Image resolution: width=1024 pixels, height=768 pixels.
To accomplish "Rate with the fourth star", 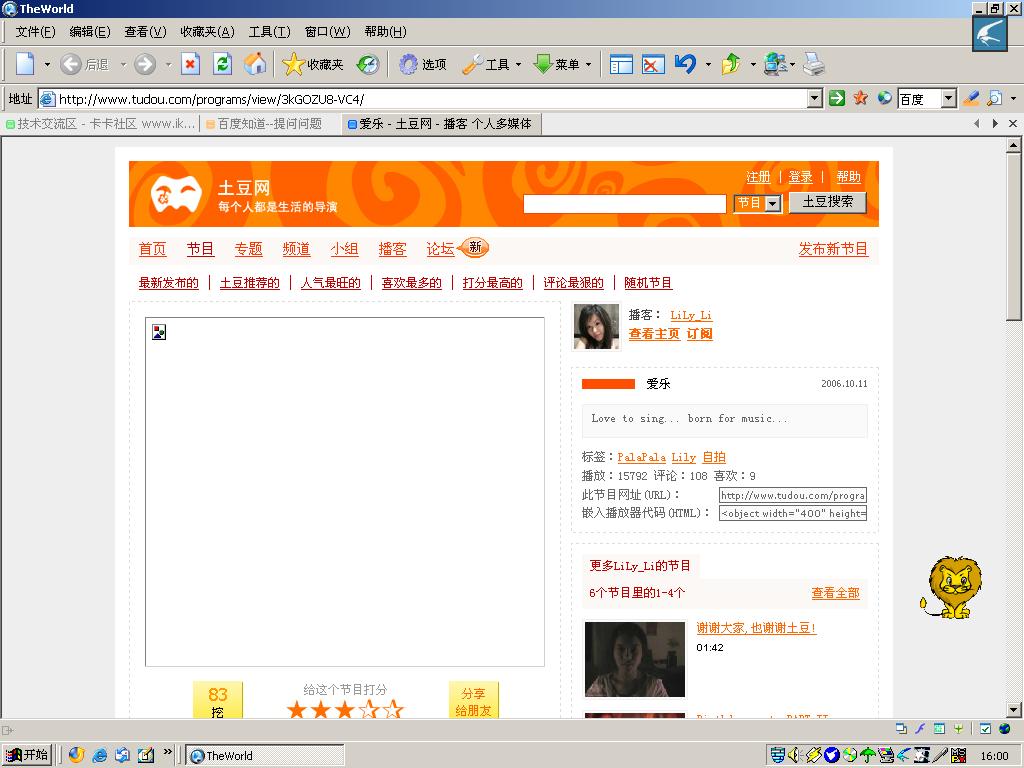I will pos(369,709).
